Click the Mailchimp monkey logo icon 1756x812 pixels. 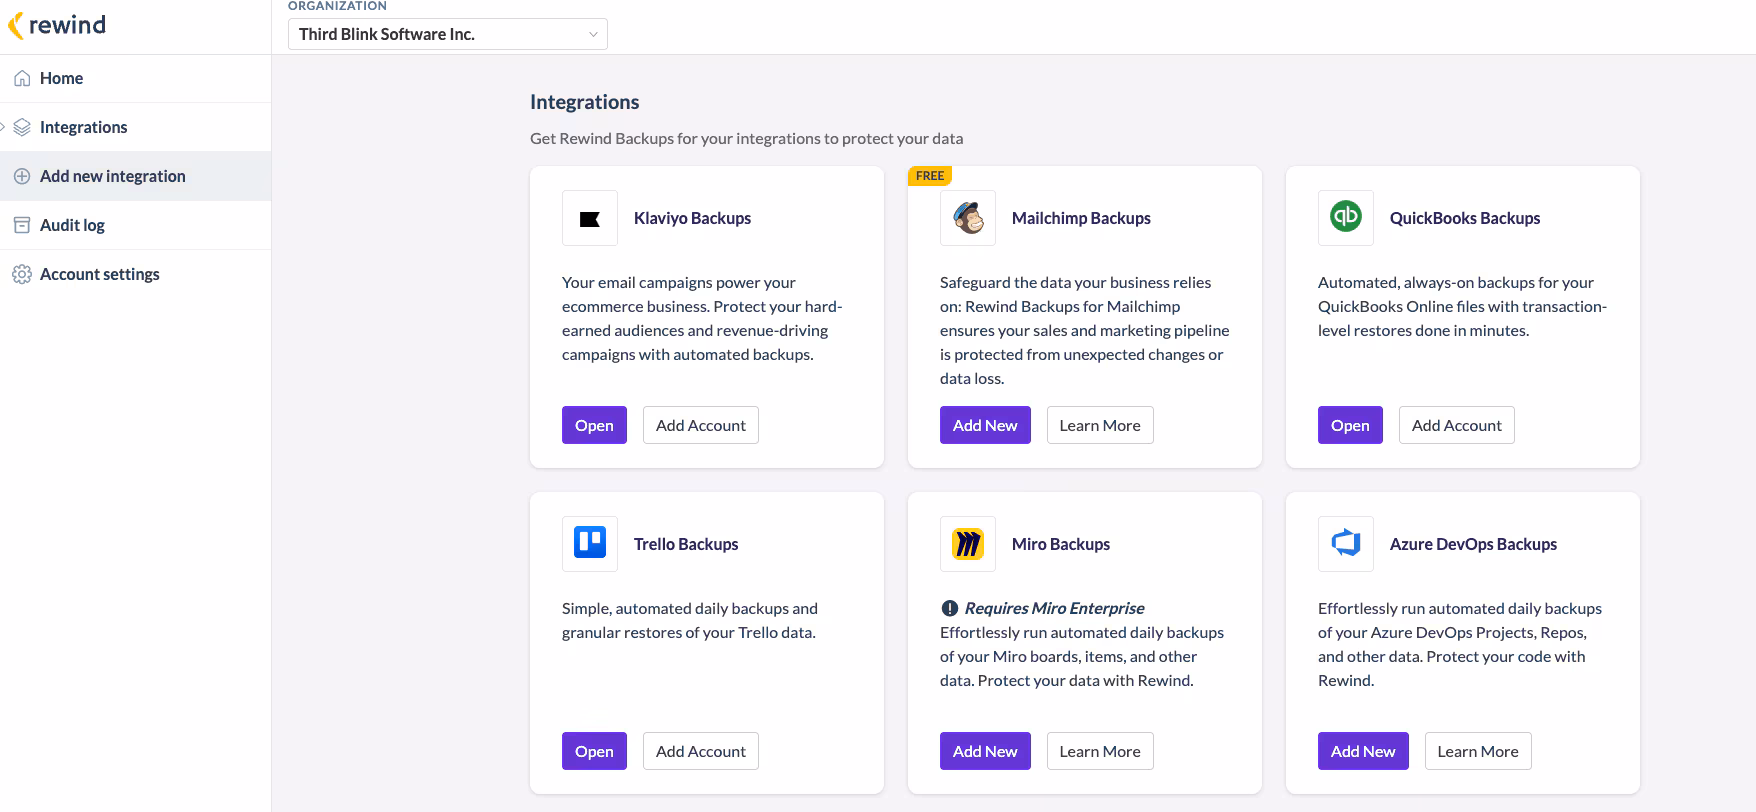[x=968, y=218]
